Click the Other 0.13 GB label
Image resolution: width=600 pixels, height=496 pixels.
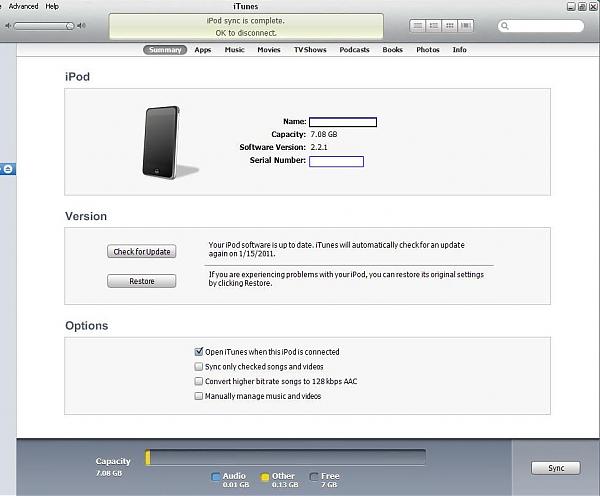coord(285,480)
